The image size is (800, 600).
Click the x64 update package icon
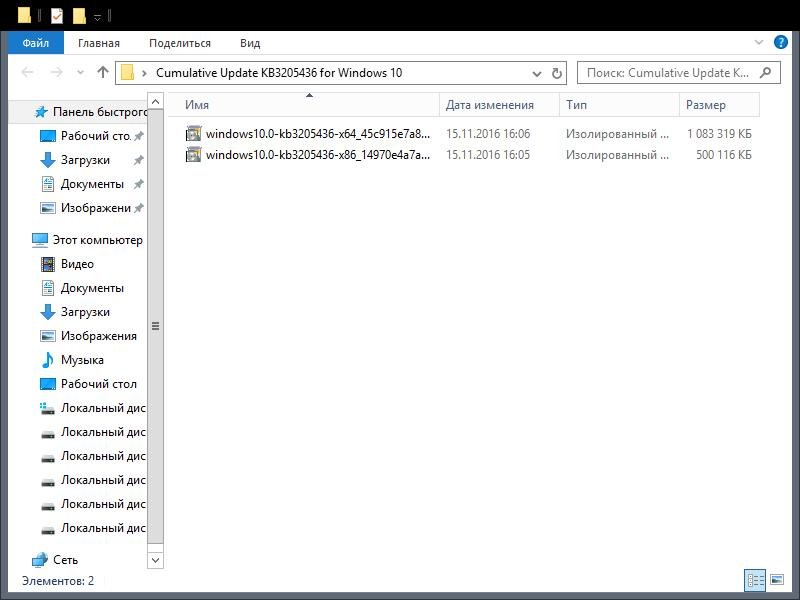point(193,134)
